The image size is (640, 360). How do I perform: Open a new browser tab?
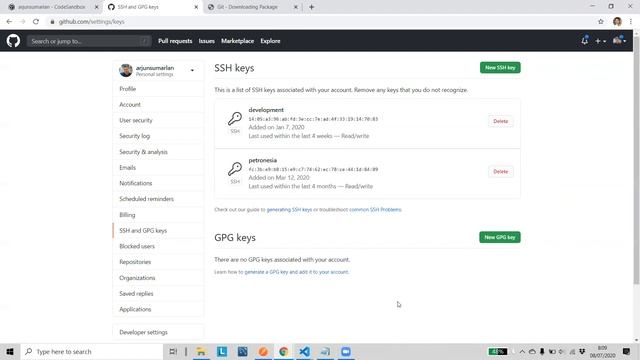[x=311, y=7]
